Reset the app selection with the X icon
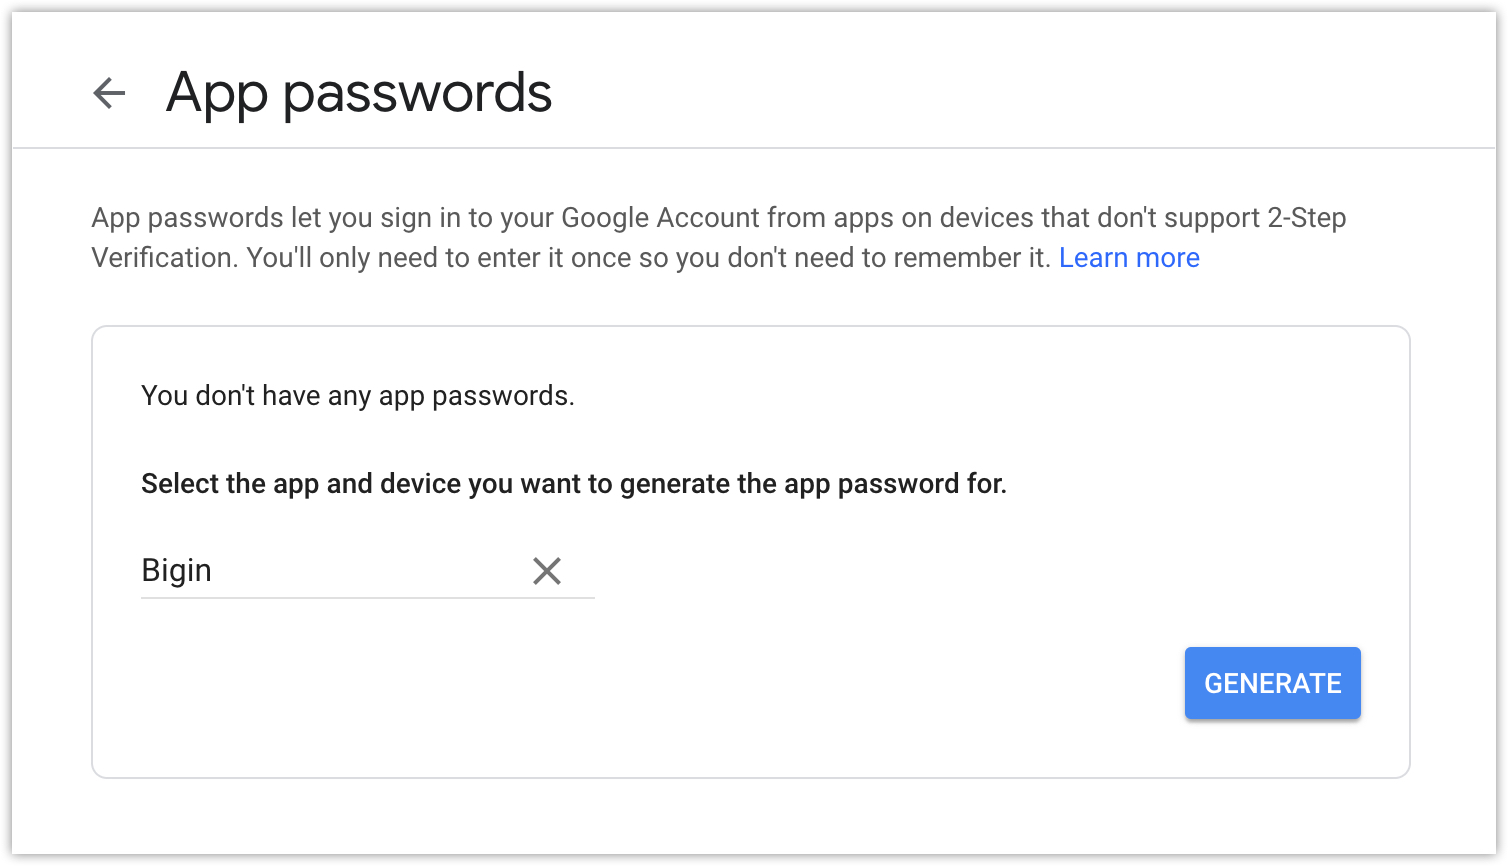The height and width of the screenshot is (866, 1508). (x=547, y=571)
